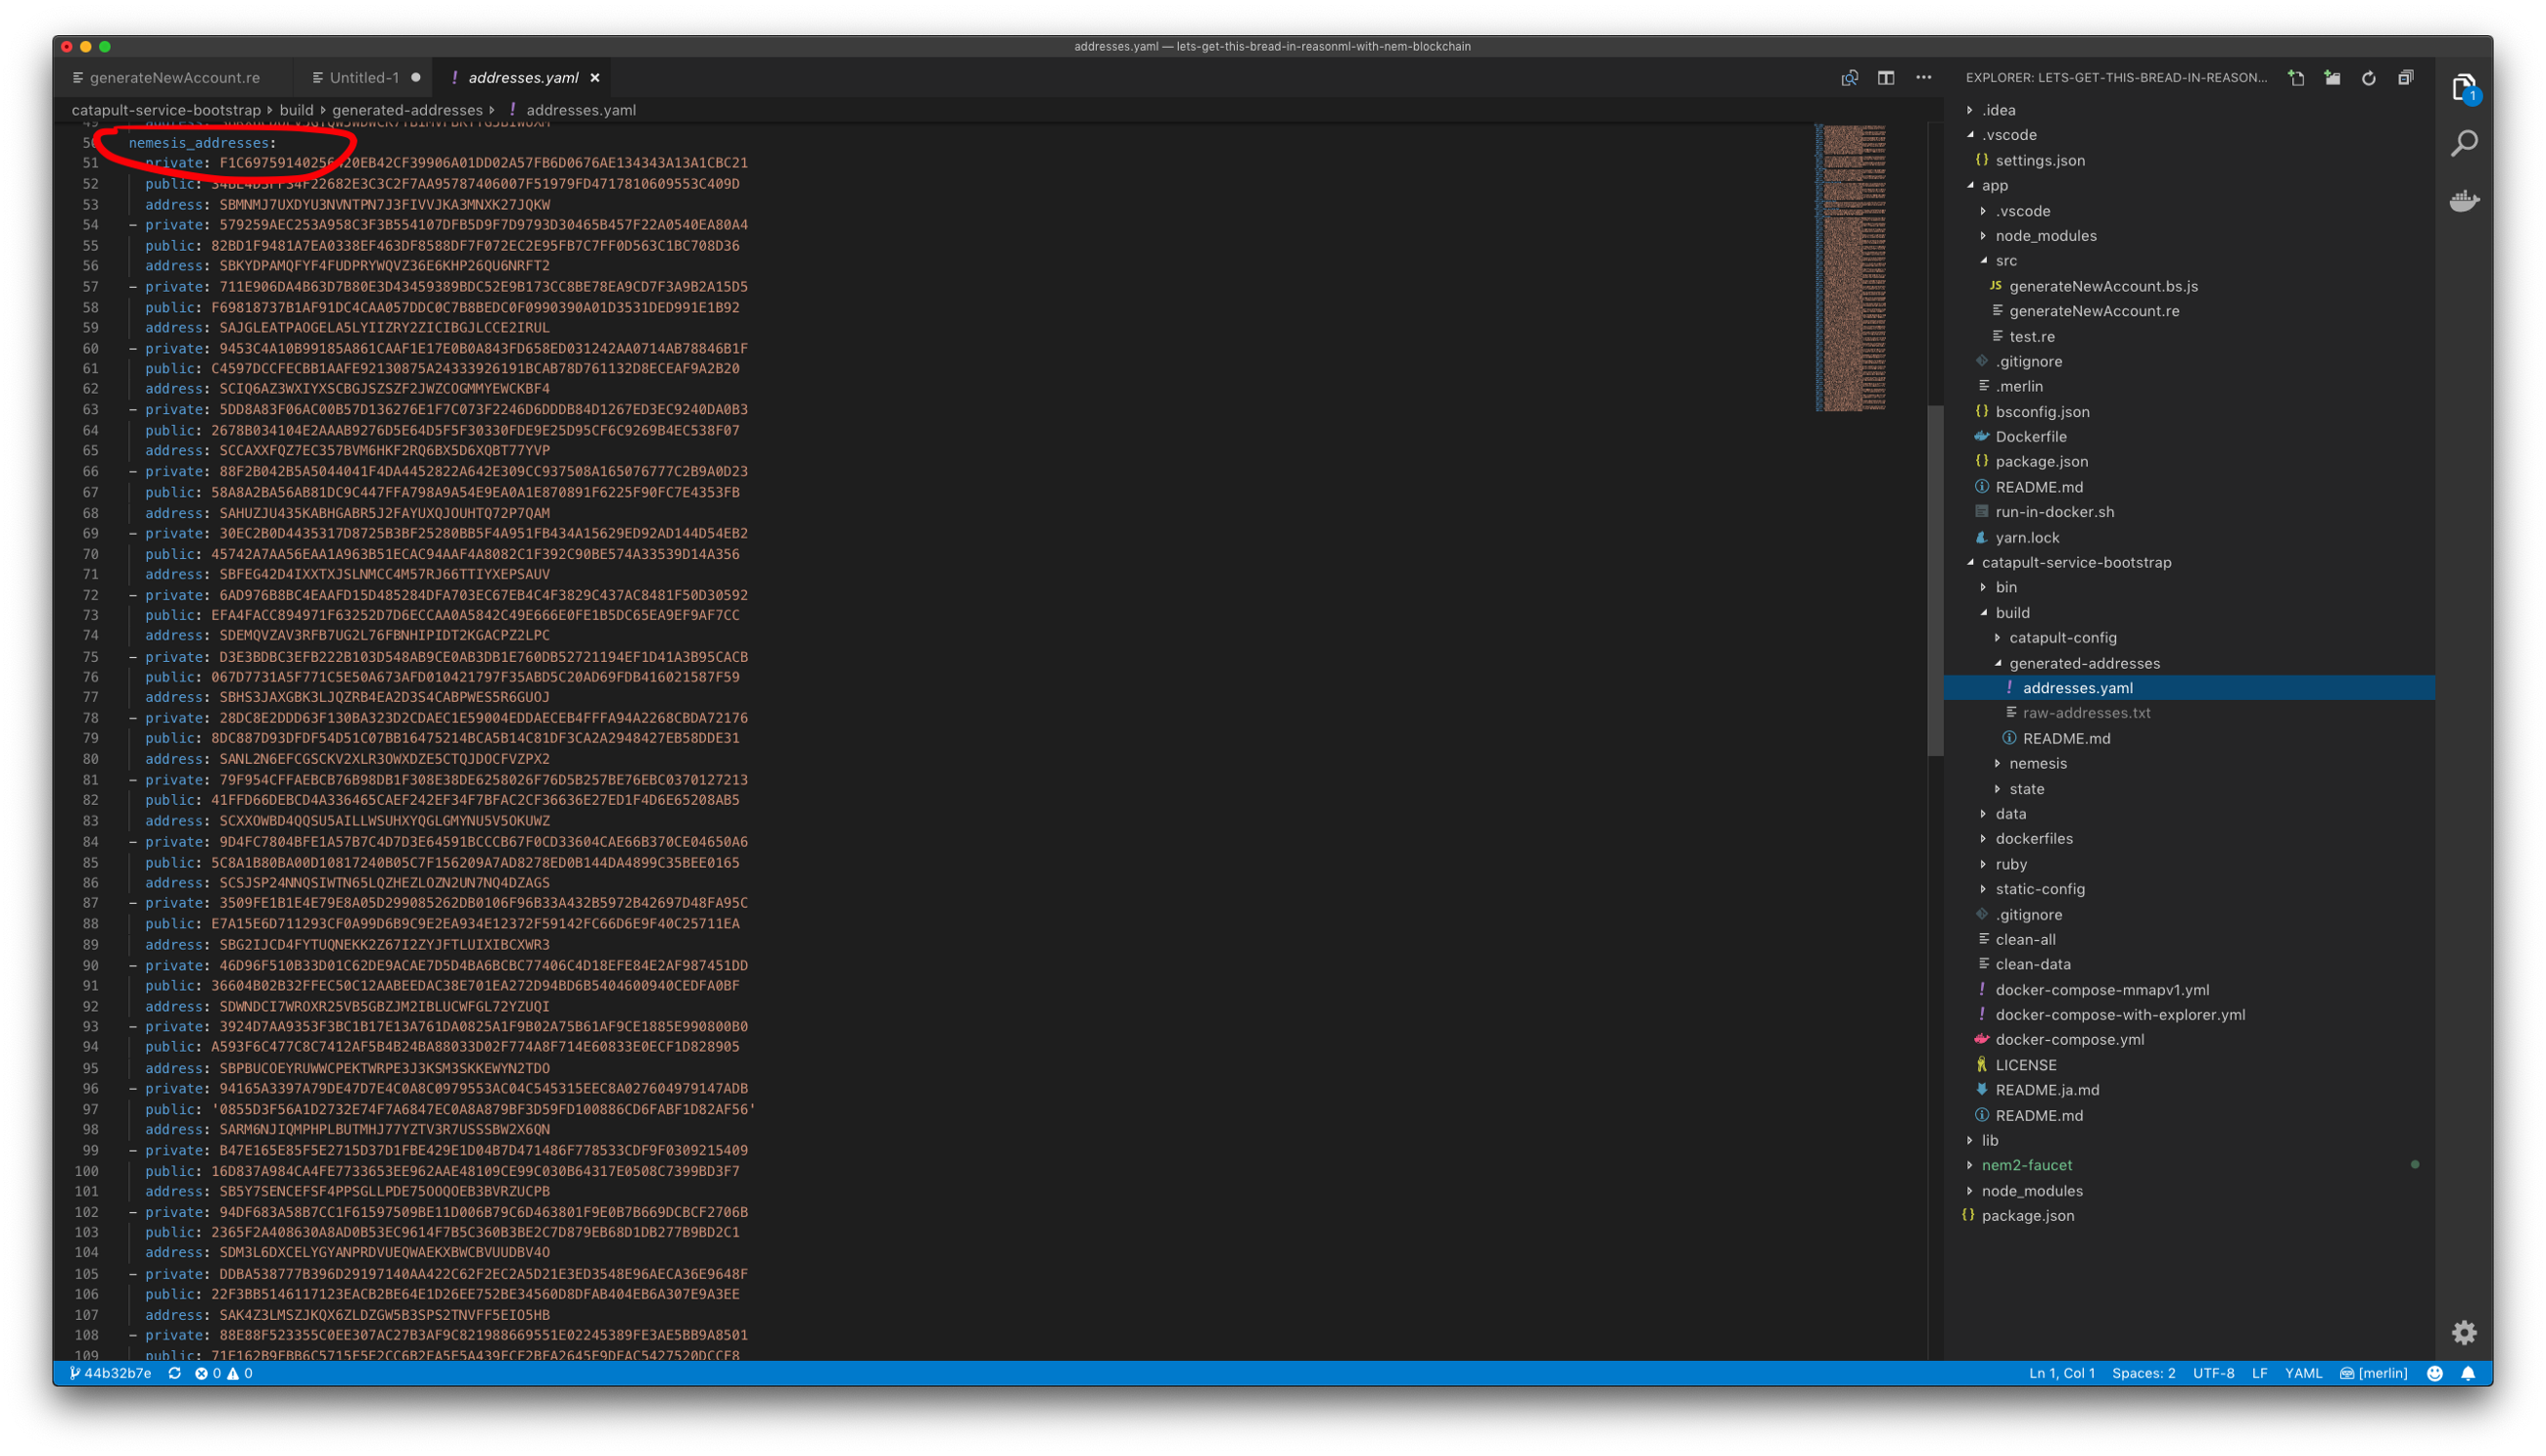The height and width of the screenshot is (1456, 2546).
Task: Open the Manage gear icon
Action: (2464, 1332)
